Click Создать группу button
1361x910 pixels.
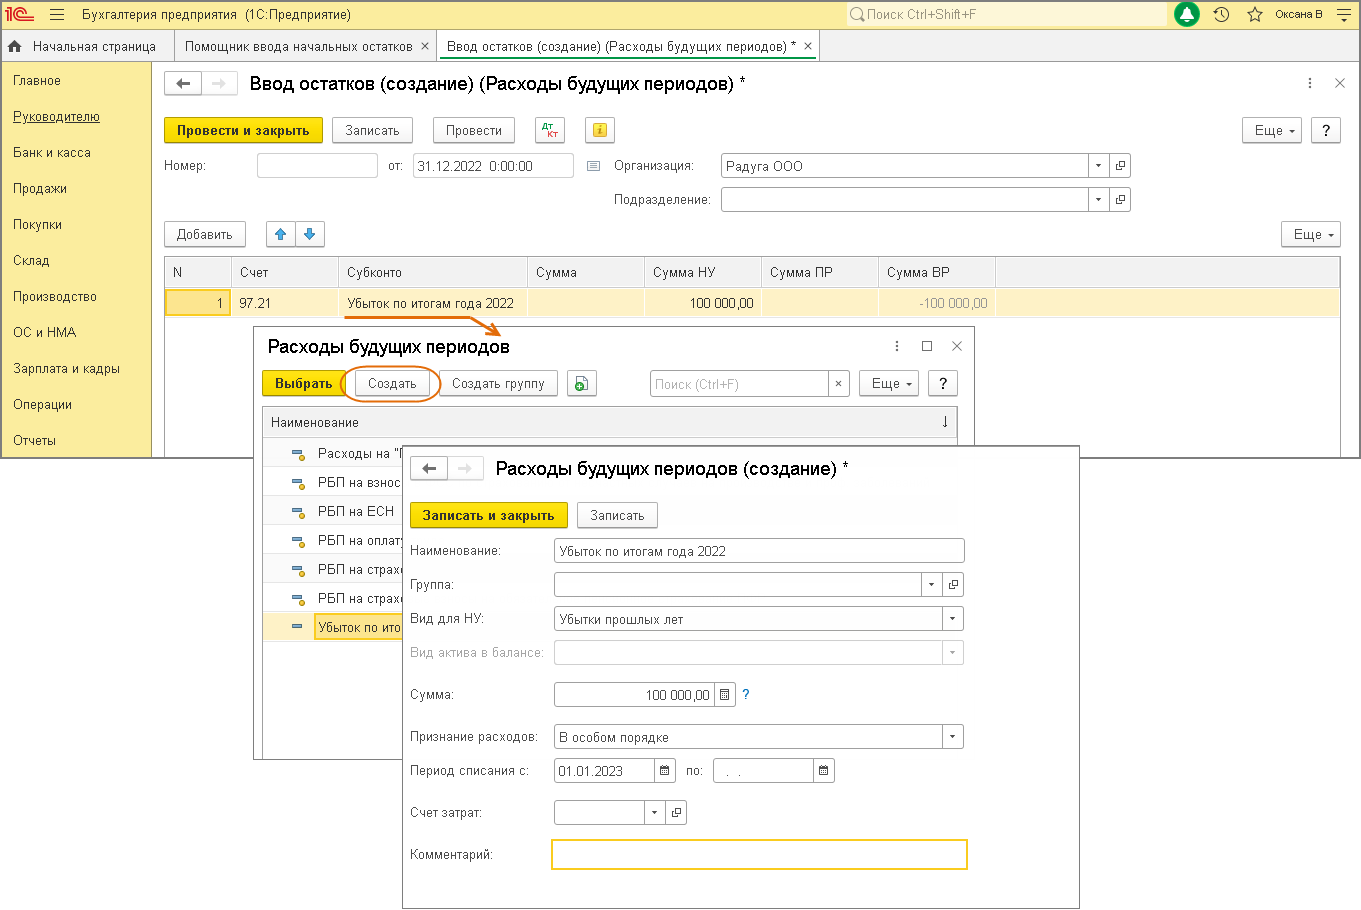coord(498,384)
